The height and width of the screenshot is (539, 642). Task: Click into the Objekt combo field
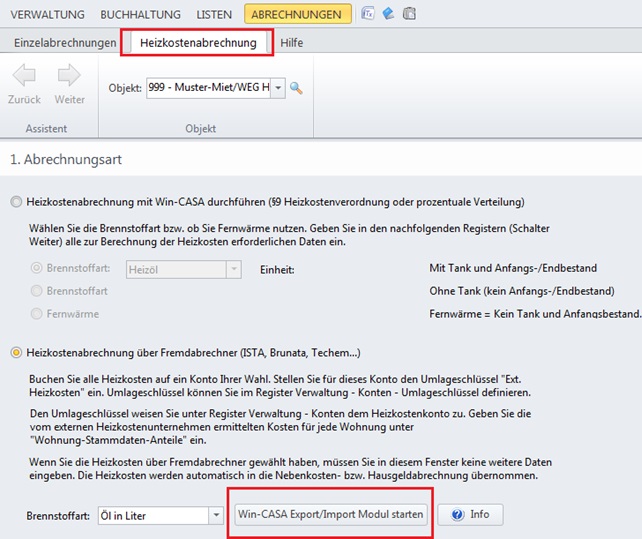pos(208,88)
